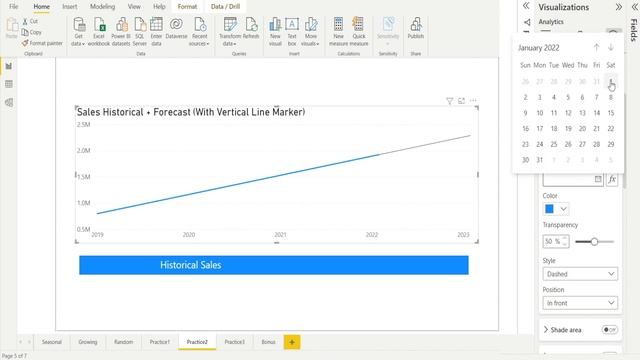640x360 pixels.
Task: Collapse the Visualizations pane
Action: (619, 7)
